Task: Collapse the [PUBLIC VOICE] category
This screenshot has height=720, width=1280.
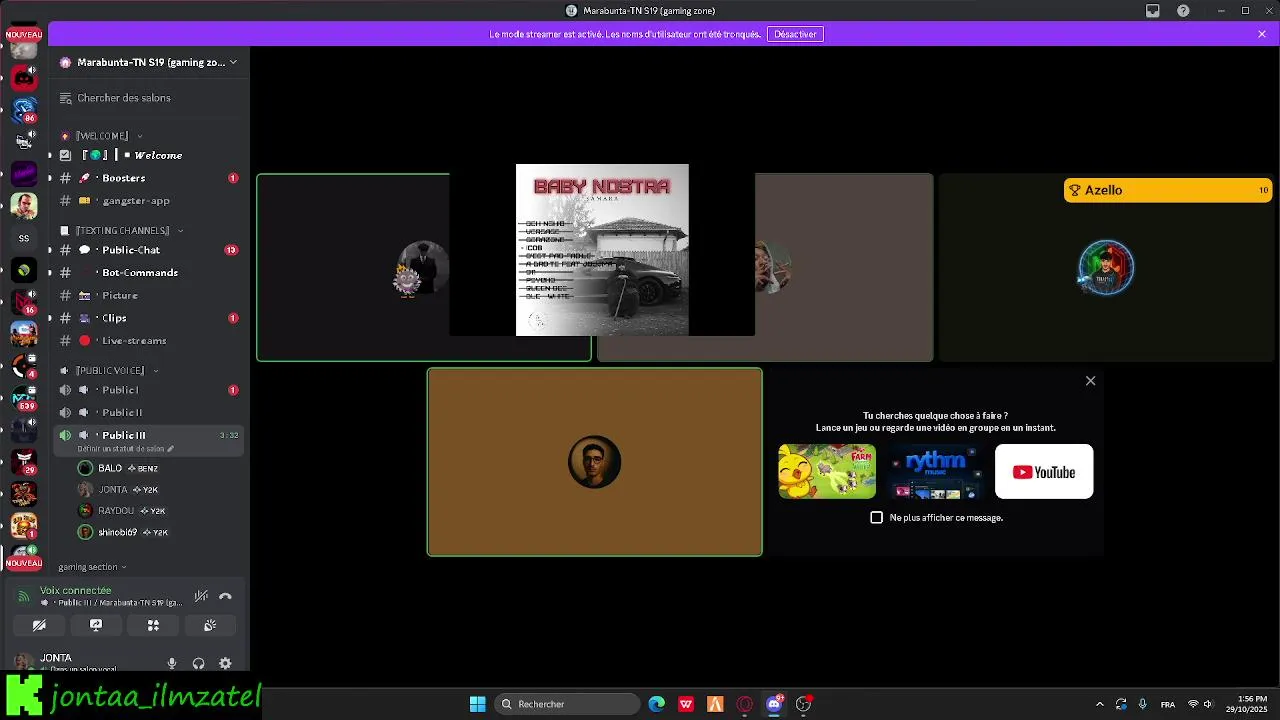Action: coord(109,371)
